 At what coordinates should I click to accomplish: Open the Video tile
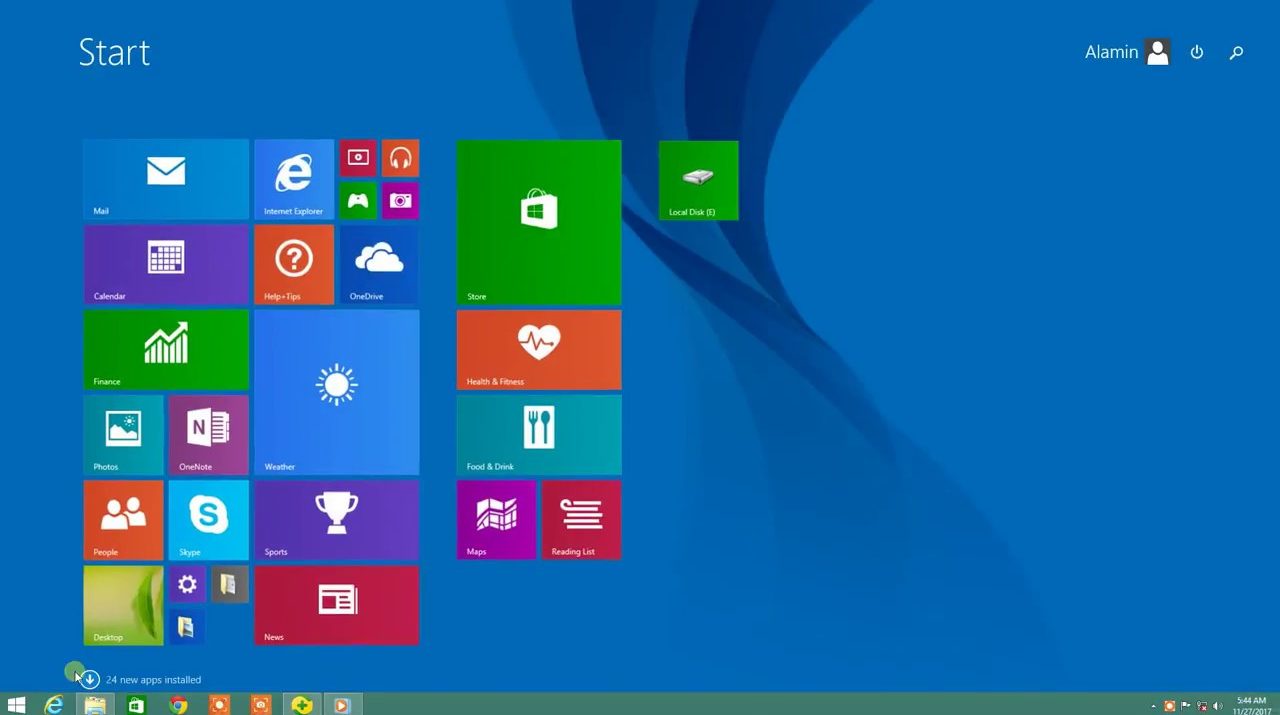[x=358, y=158]
